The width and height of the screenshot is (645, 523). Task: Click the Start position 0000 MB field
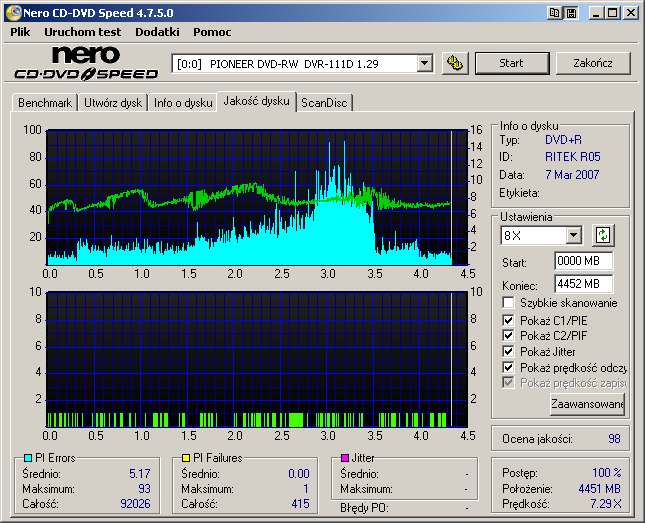[583, 261]
